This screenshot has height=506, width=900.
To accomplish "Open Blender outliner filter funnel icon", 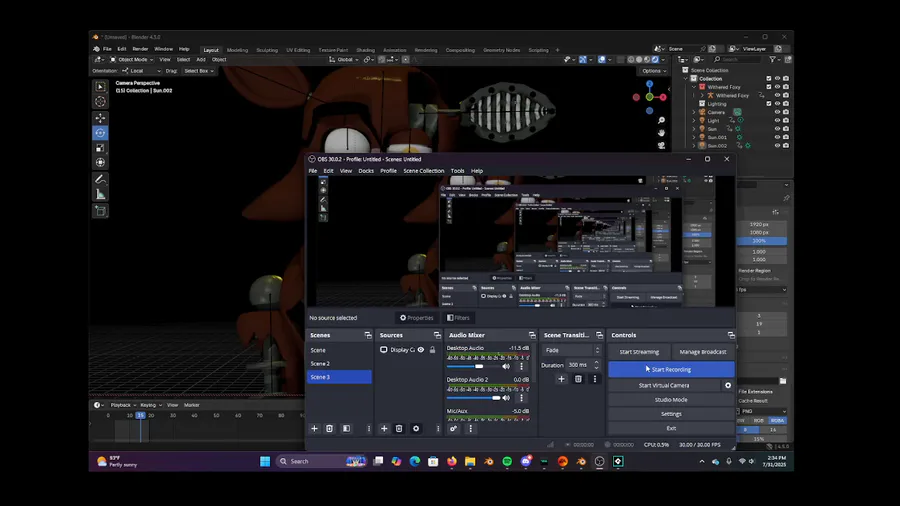I will pyautogui.click(x=773, y=59).
